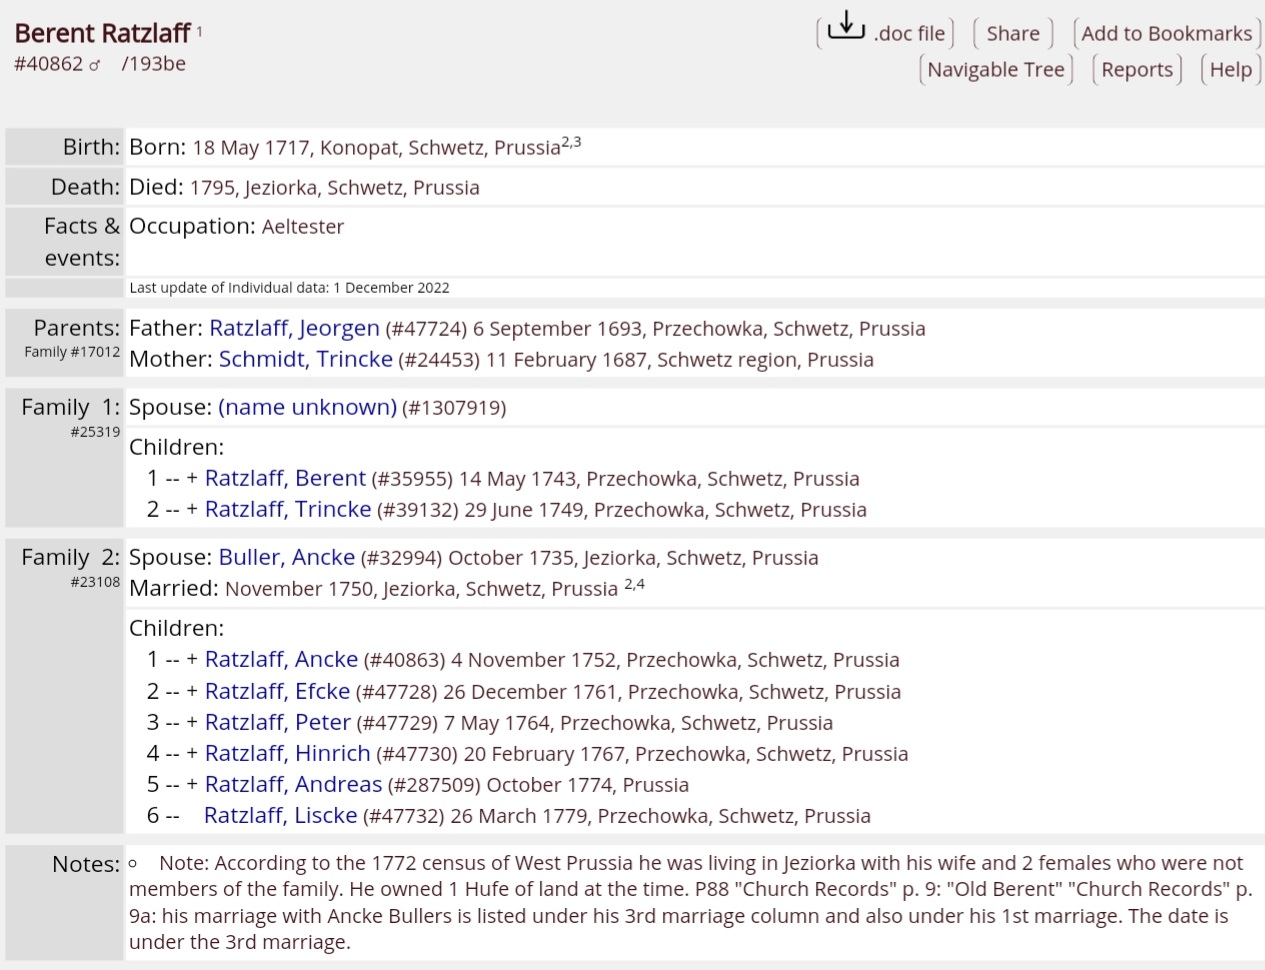
Task: Open child Ratzlaff, Andreas link
Action: tap(293, 784)
